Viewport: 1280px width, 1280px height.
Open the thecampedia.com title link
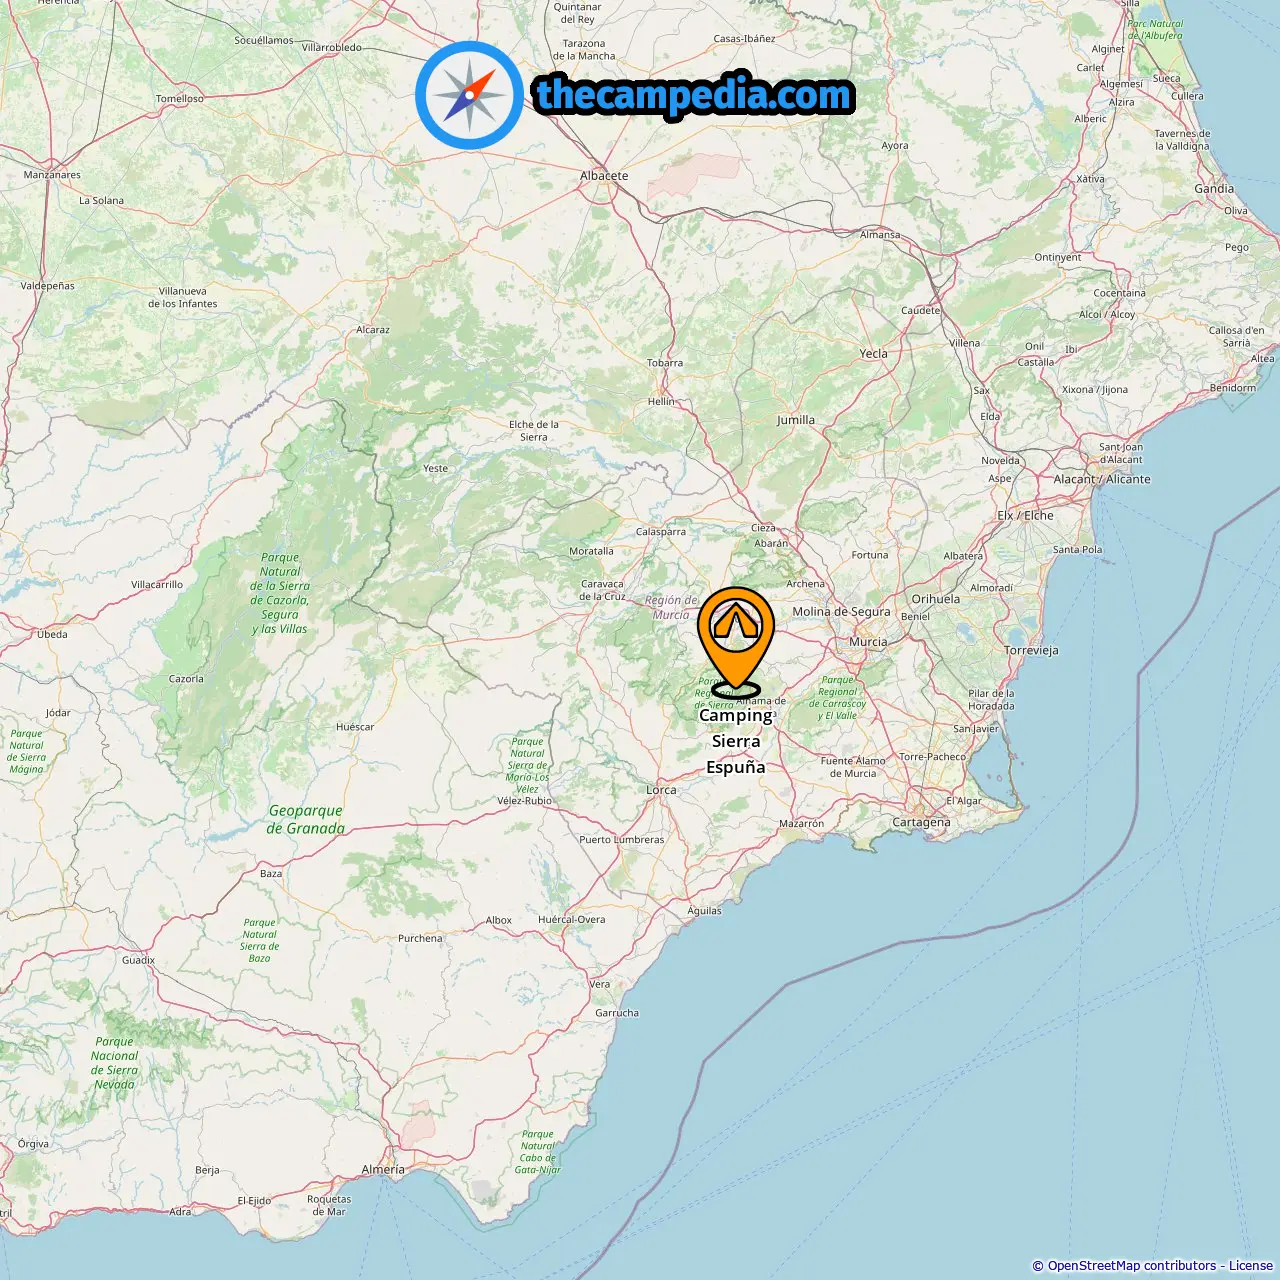(694, 95)
